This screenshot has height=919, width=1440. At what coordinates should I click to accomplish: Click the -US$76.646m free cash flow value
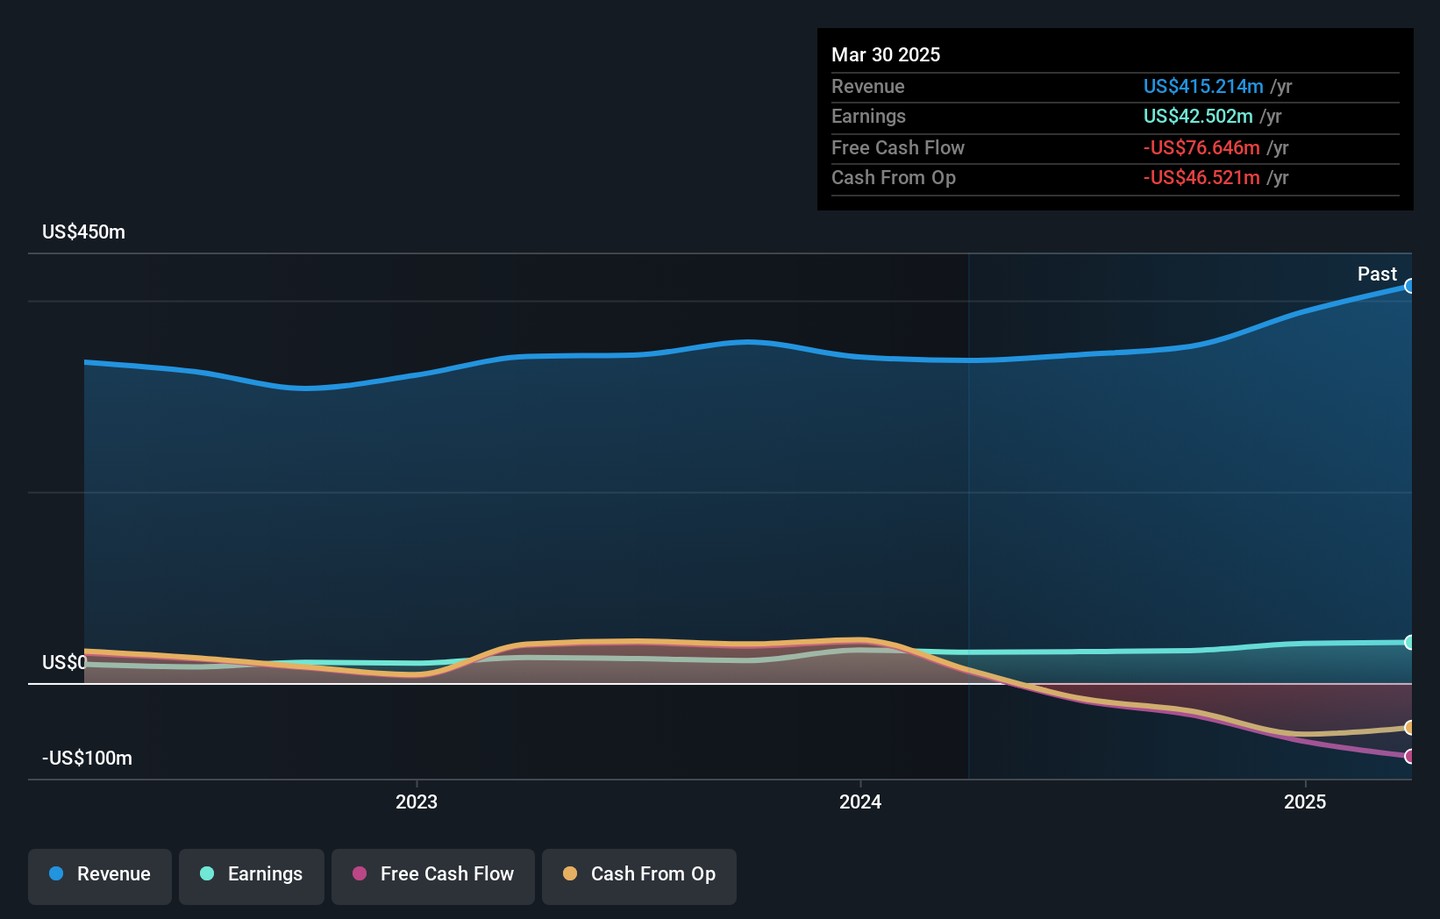coord(1201,148)
